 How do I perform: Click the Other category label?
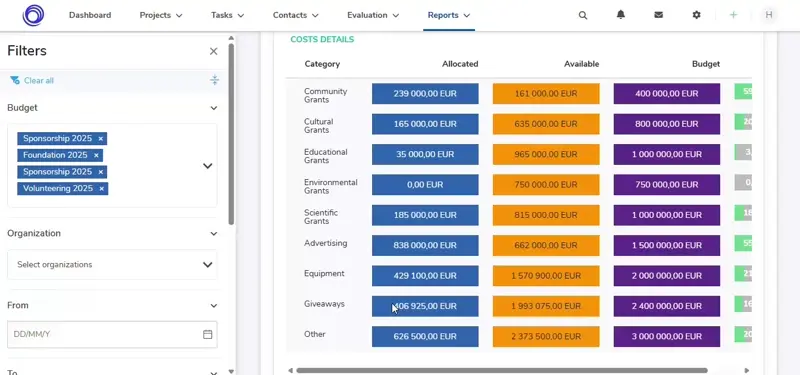pyautogui.click(x=315, y=334)
